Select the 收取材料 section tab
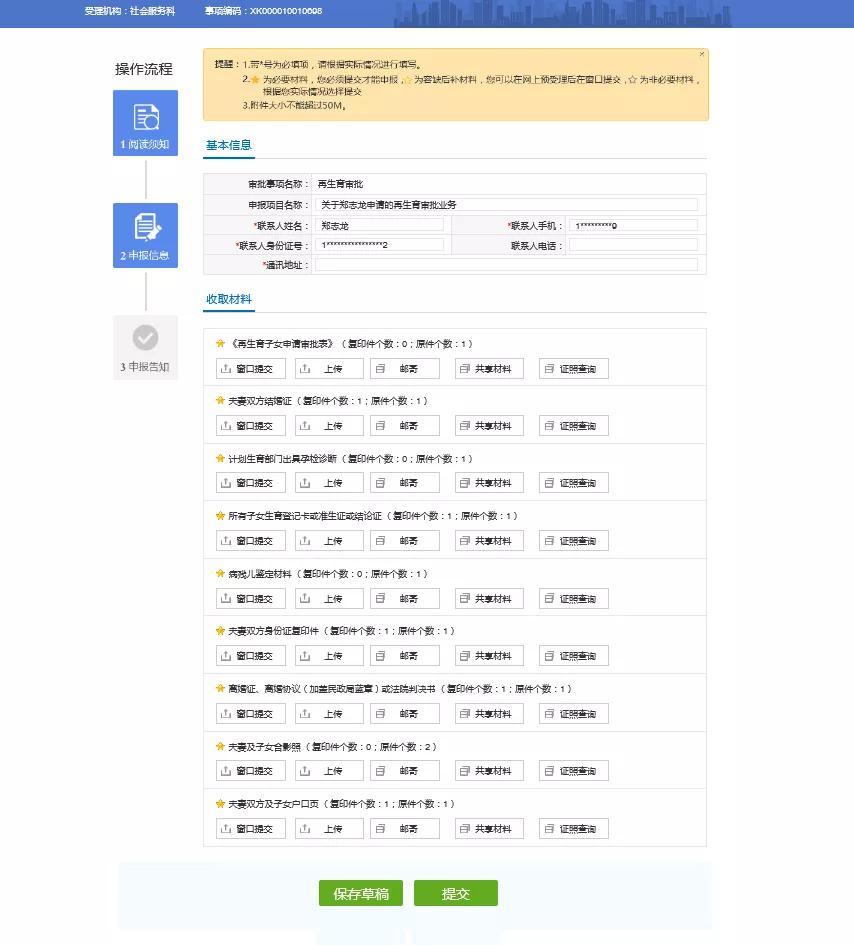Image resolution: width=854 pixels, height=945 pixels. 229,299
